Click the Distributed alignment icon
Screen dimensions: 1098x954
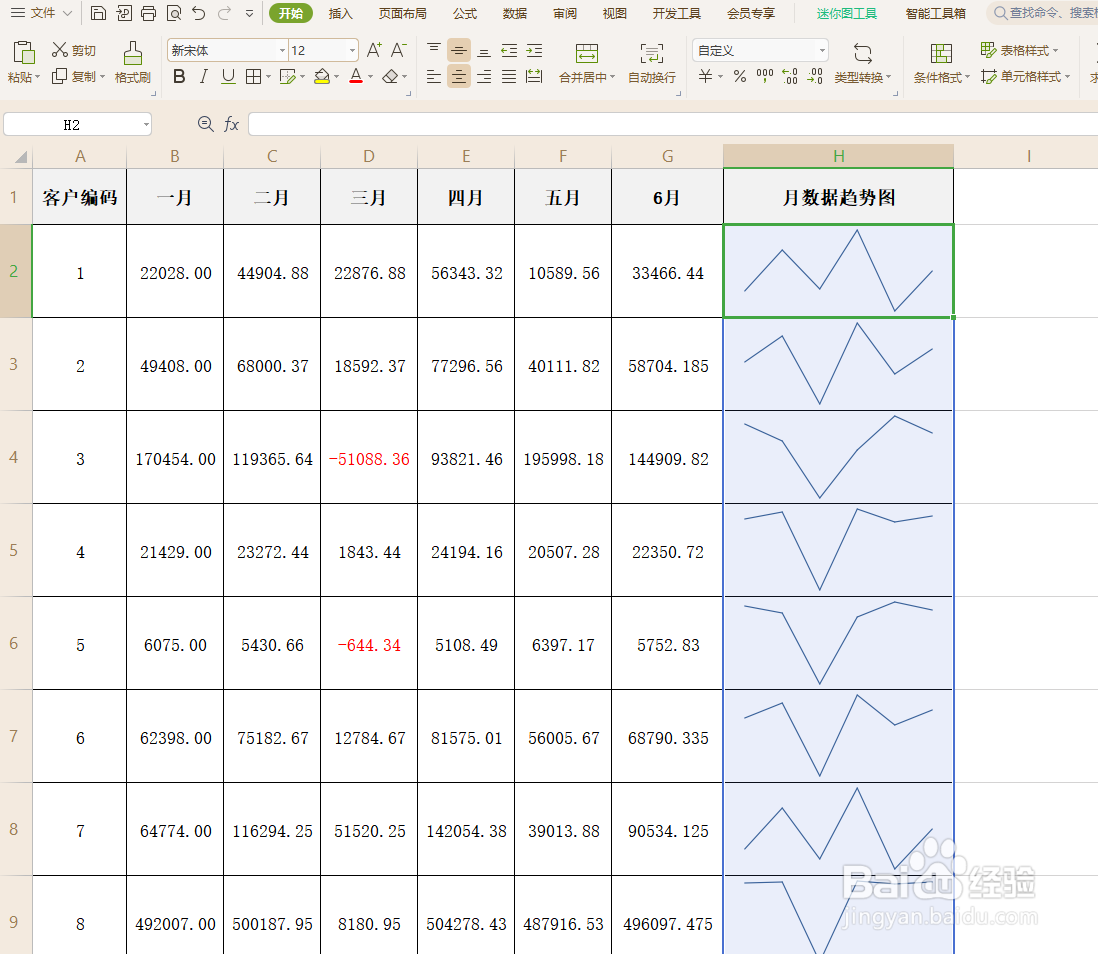click(534, 76)
